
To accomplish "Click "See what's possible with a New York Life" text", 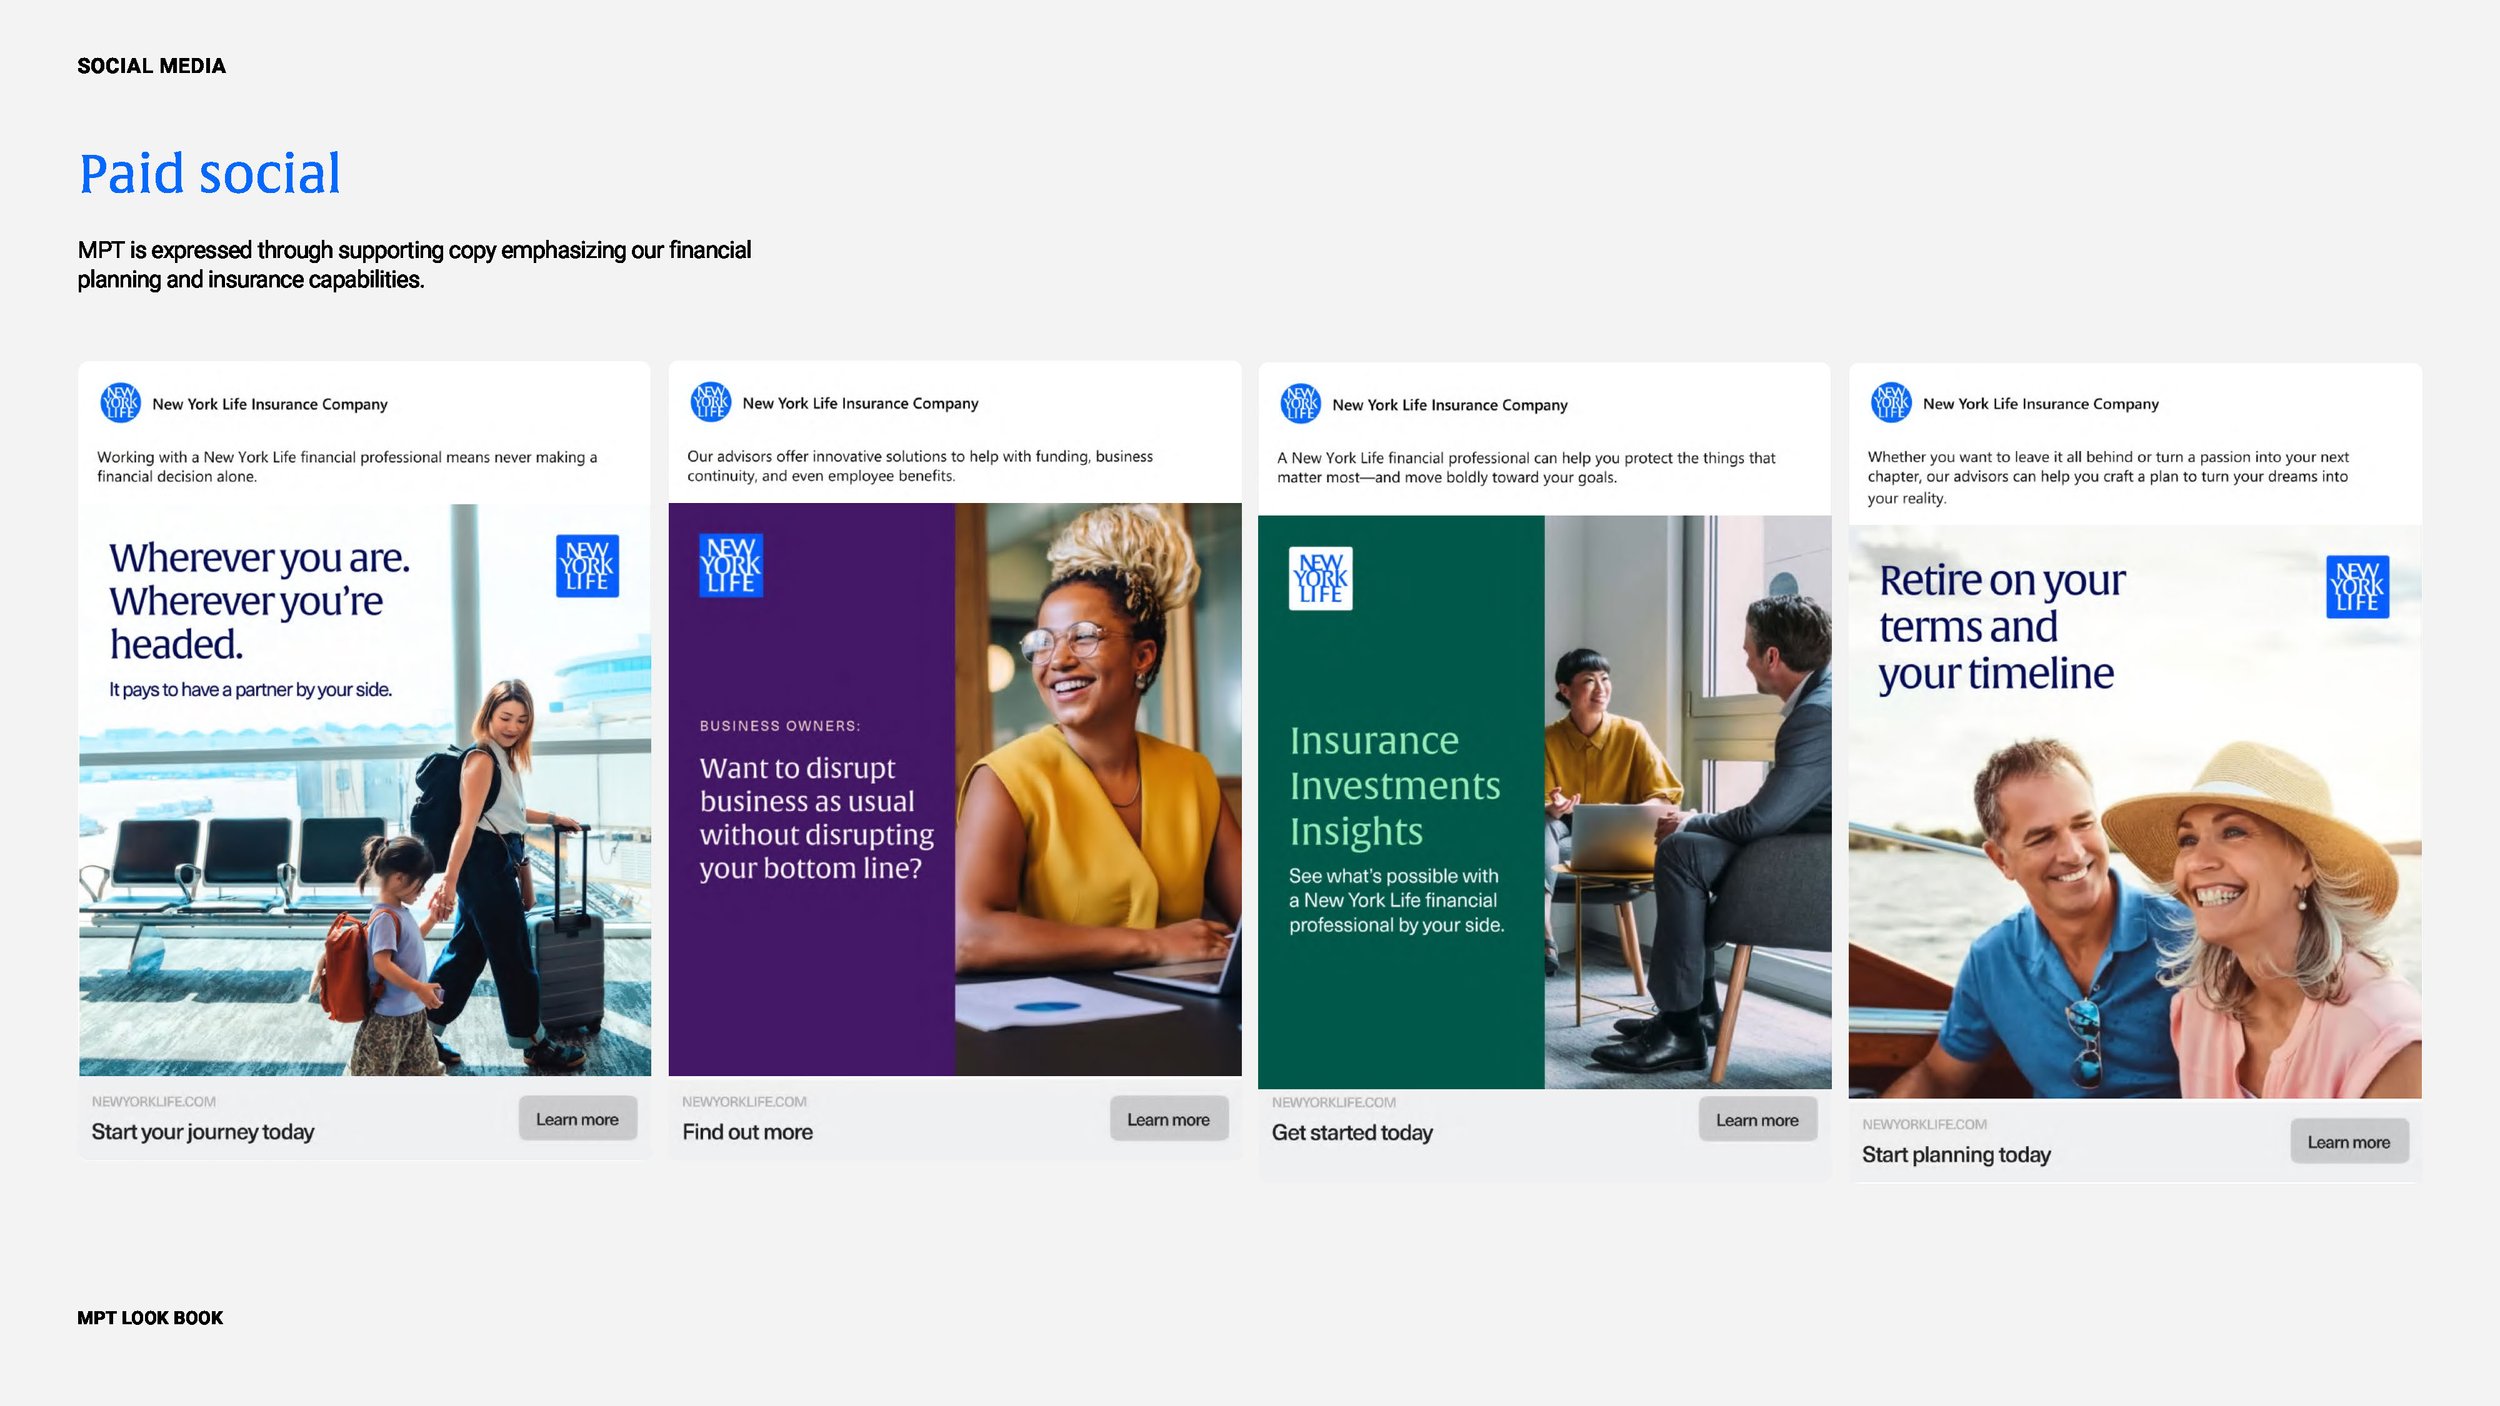I will (1397, 901).
